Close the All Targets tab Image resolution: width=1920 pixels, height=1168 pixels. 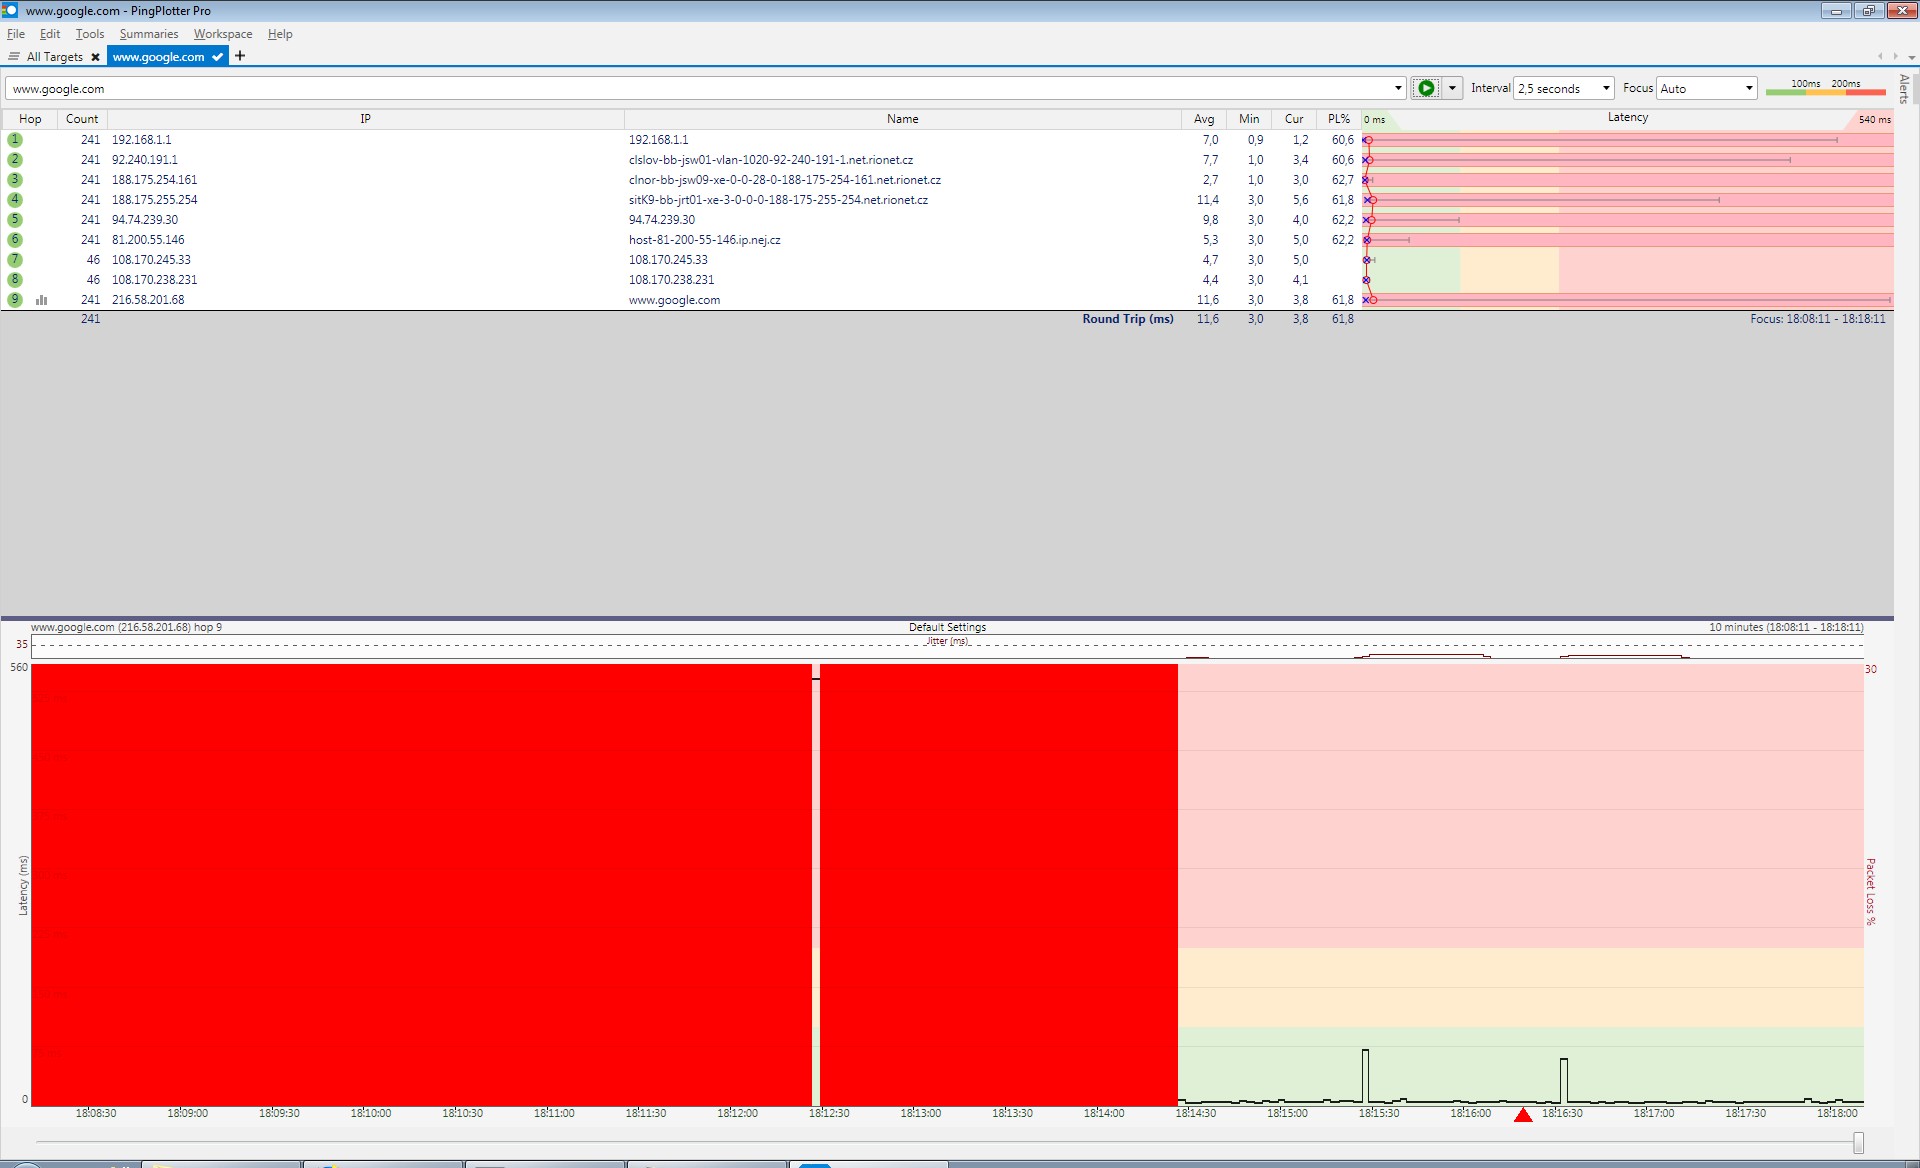pyautogui.click(x=96, y=57)
